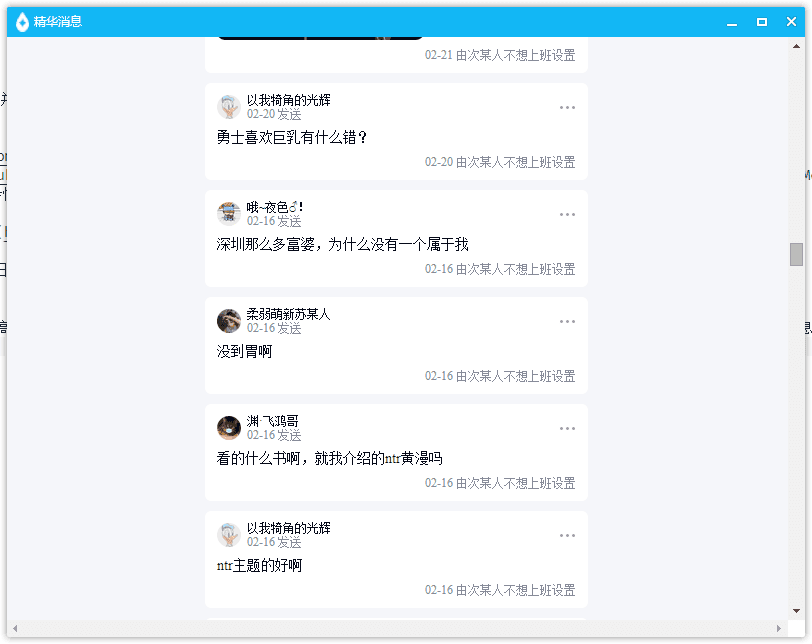
Task: Open sender name 柔弱萌新苏某人
Action: [x=288, y=314]
